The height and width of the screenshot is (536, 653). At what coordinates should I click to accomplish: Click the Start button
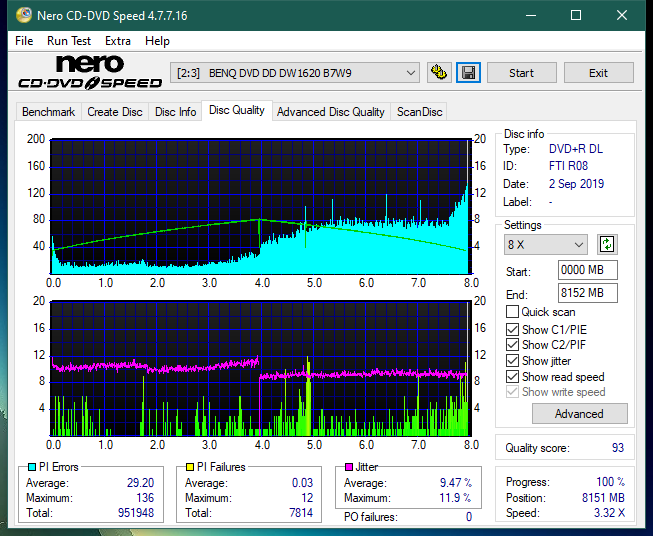click(521, 73)
